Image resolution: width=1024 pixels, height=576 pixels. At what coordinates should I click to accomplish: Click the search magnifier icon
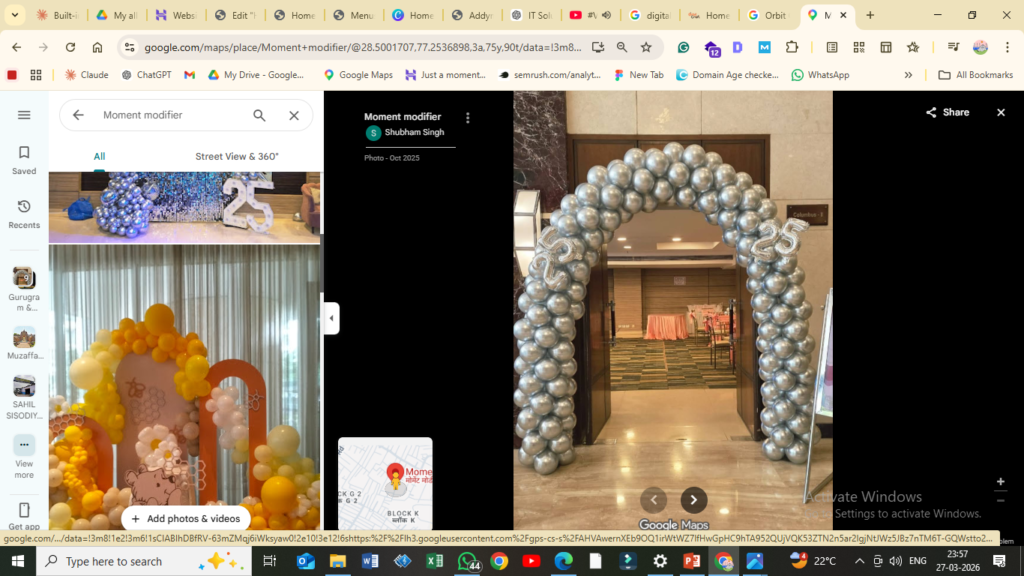[259, 115]
